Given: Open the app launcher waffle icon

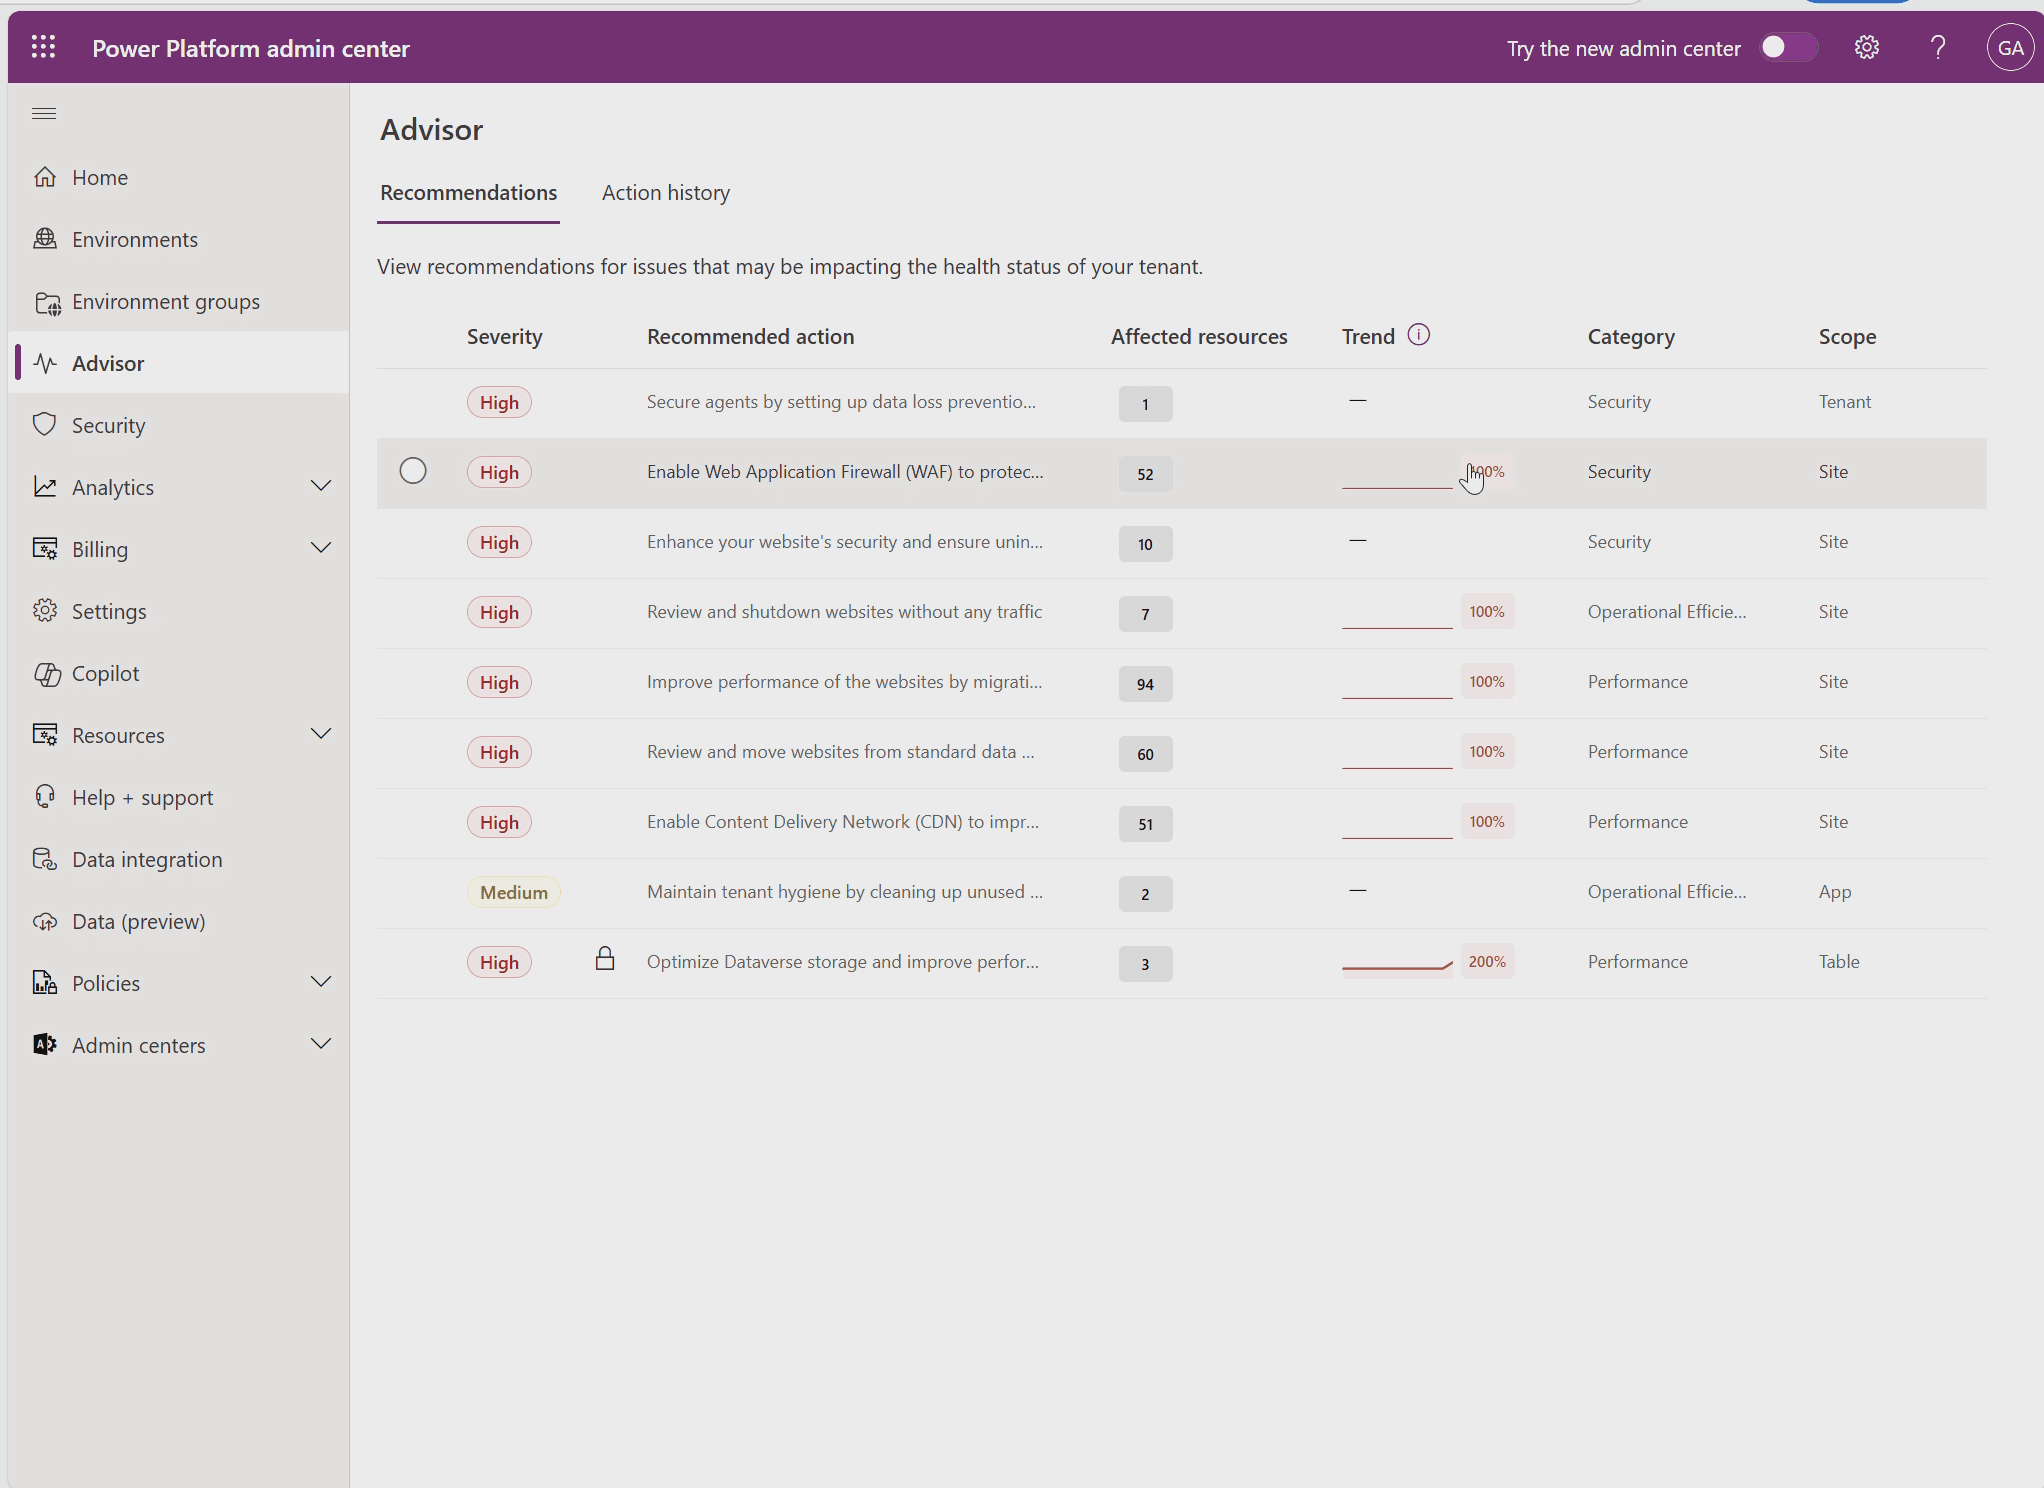Looking at the screenshot, I should point(43,47).
